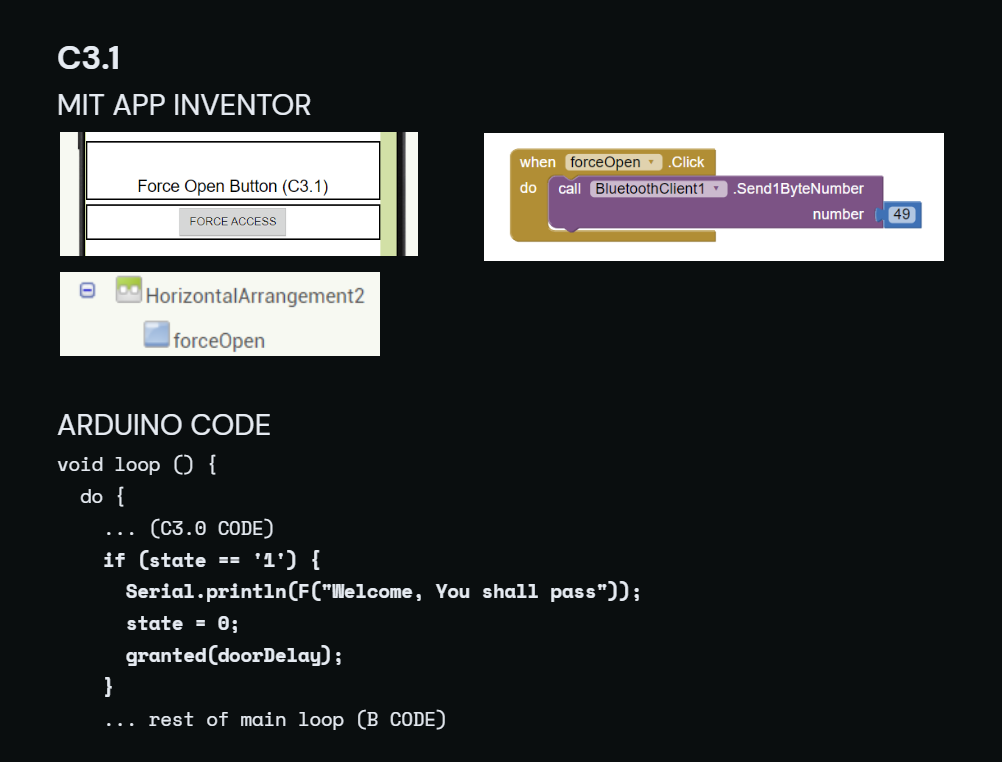This screenshot has width=1002, height=762.
Task: Click the 'number' socket label in block
Action: (x=838, y=215)
